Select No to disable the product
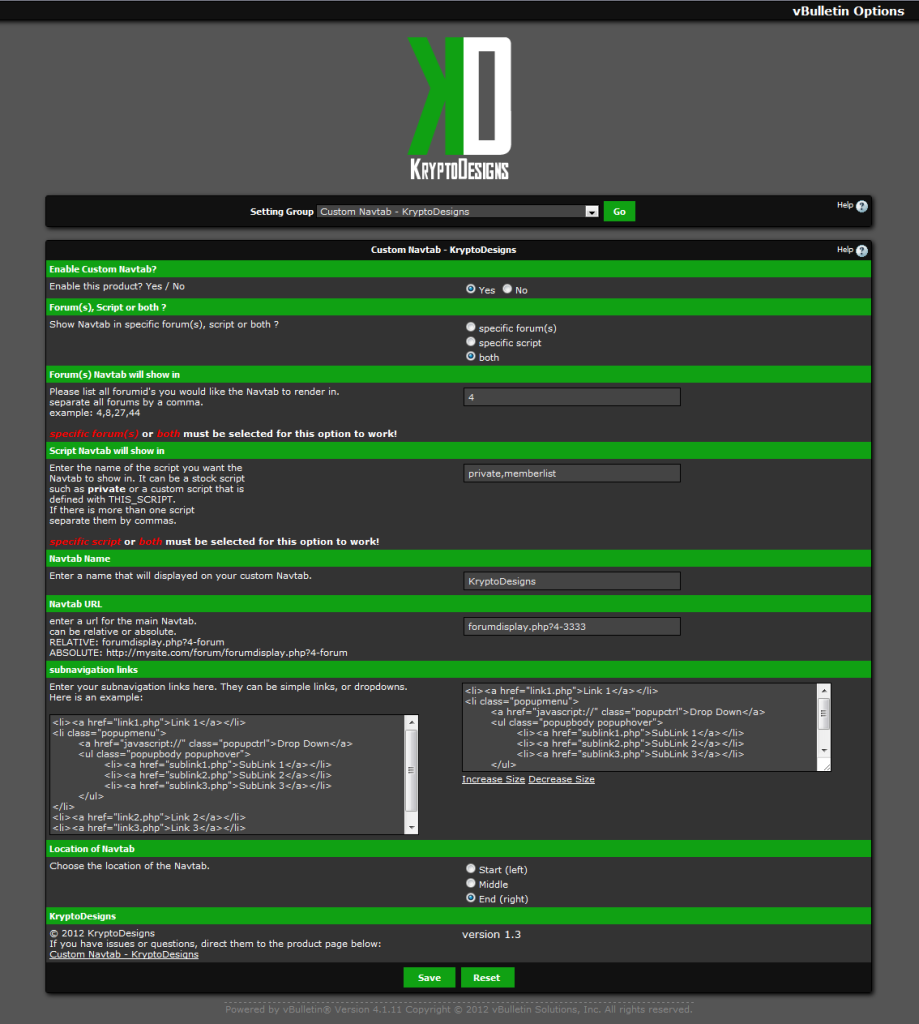This screenshot has width=919, height=1024. 508,289
